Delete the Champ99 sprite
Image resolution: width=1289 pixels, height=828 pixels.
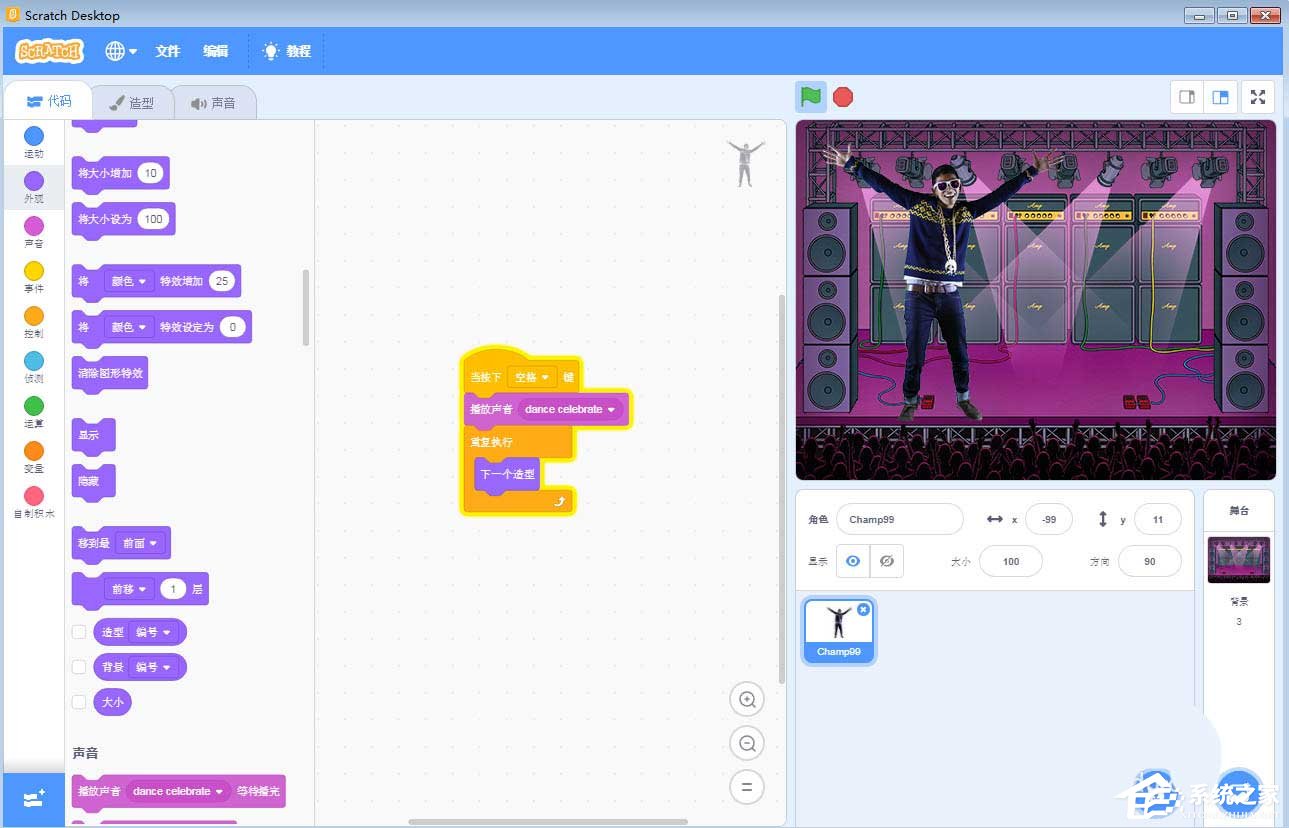coord(863,610)
